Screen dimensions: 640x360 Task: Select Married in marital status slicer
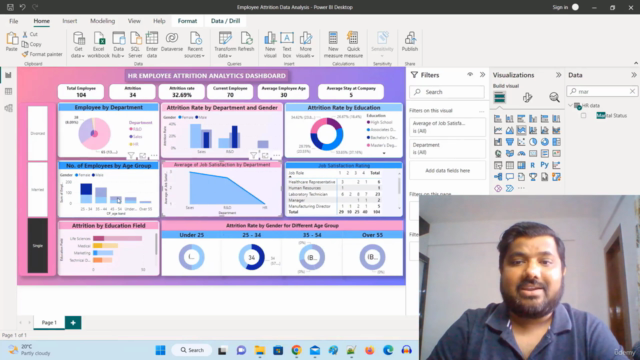38,189
